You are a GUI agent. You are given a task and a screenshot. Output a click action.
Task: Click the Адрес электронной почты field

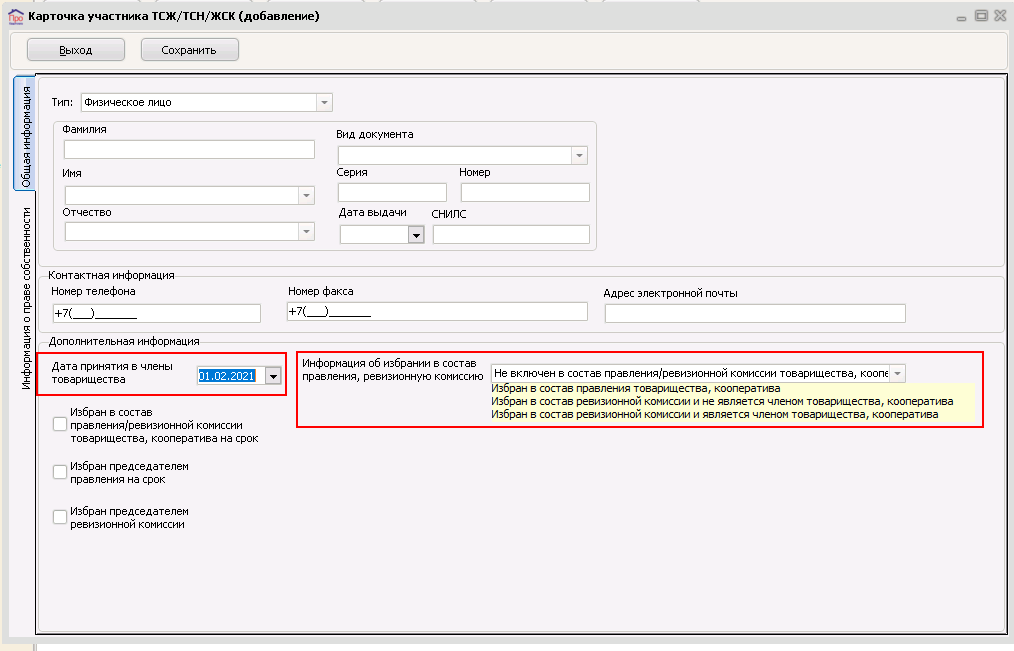pyautogui.click(x=755, y=314)
